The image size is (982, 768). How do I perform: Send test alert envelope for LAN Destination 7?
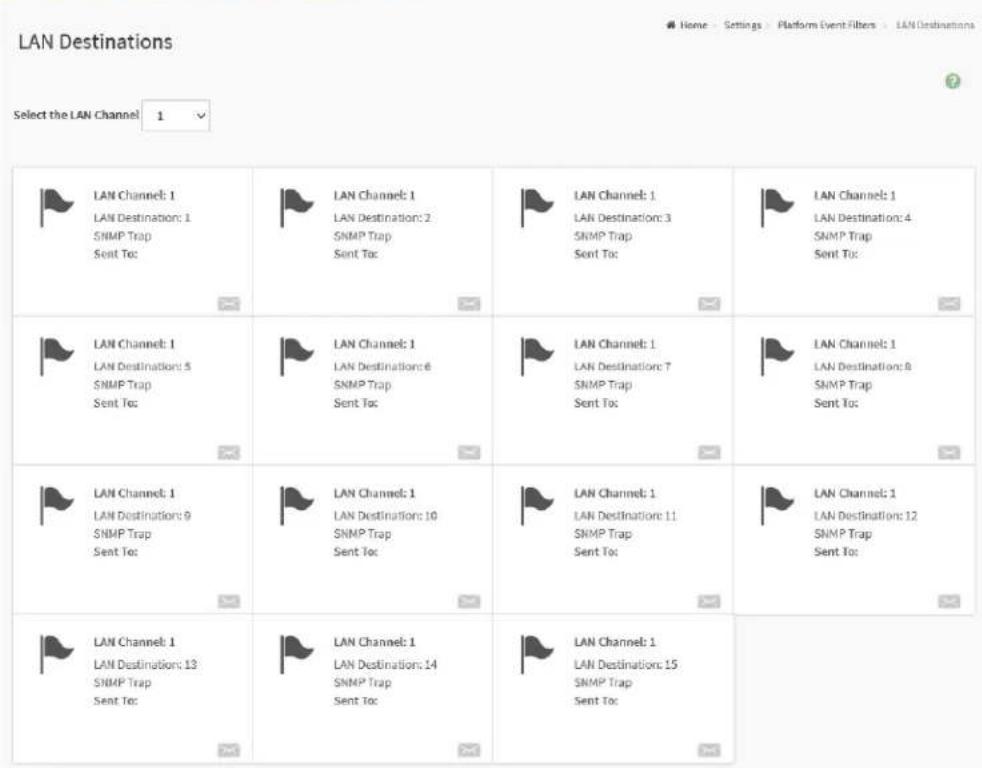pos(709,452)
